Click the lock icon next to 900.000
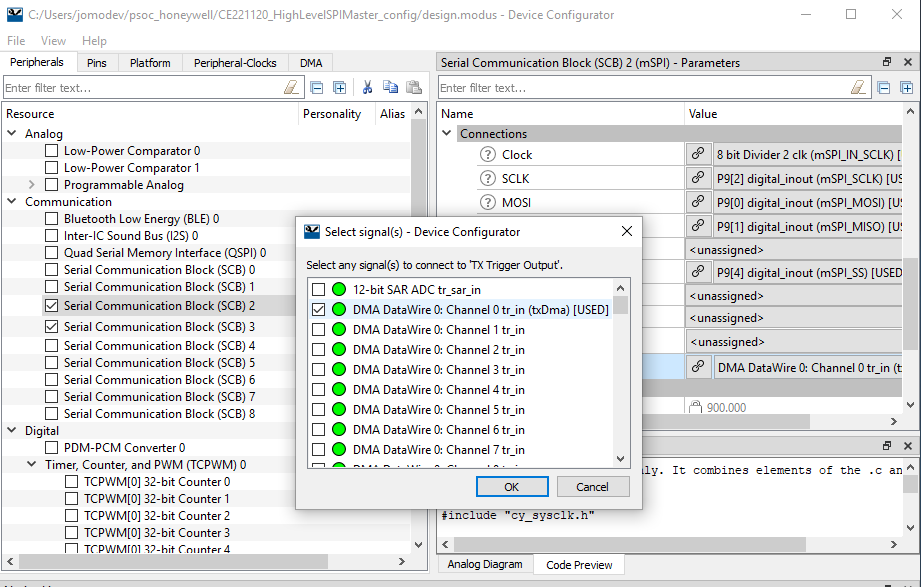921x587 pixels. coord(695,407)
